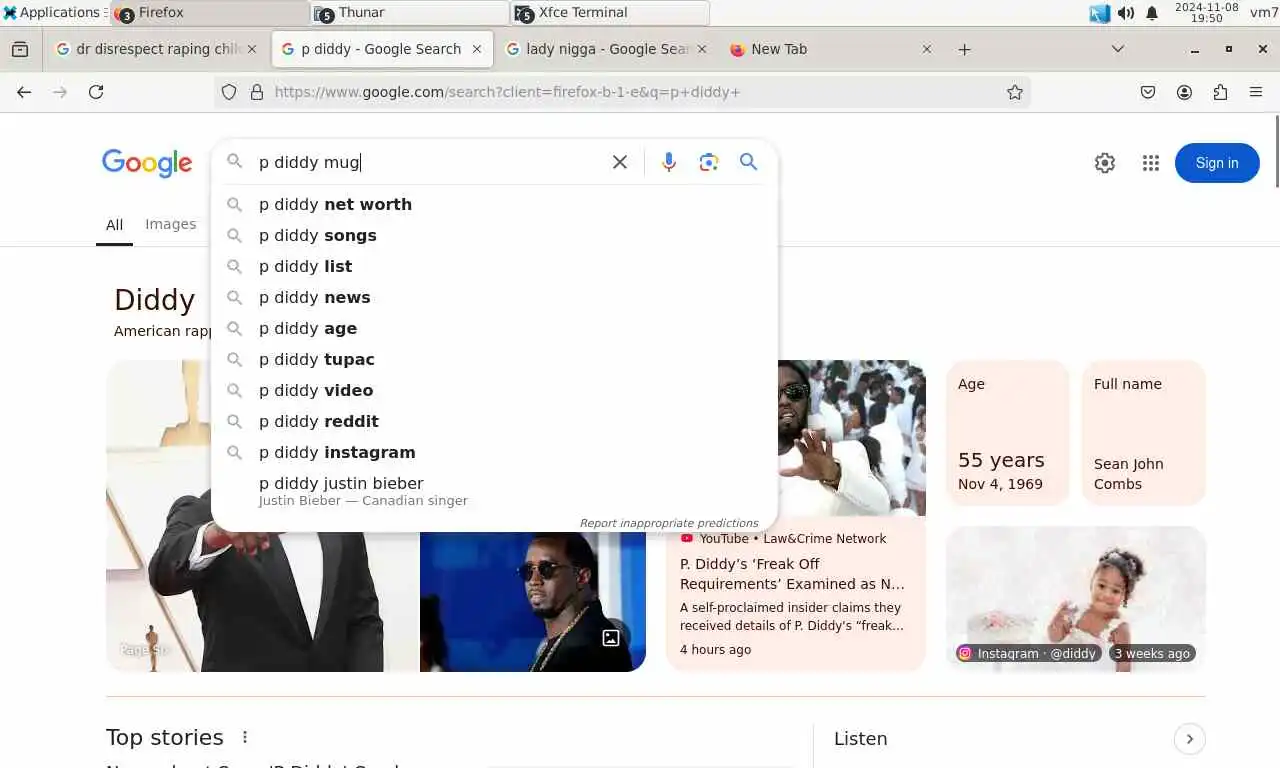
Task: Choose suggestion 'p diddy video'
Action: [x=494, y=390]
